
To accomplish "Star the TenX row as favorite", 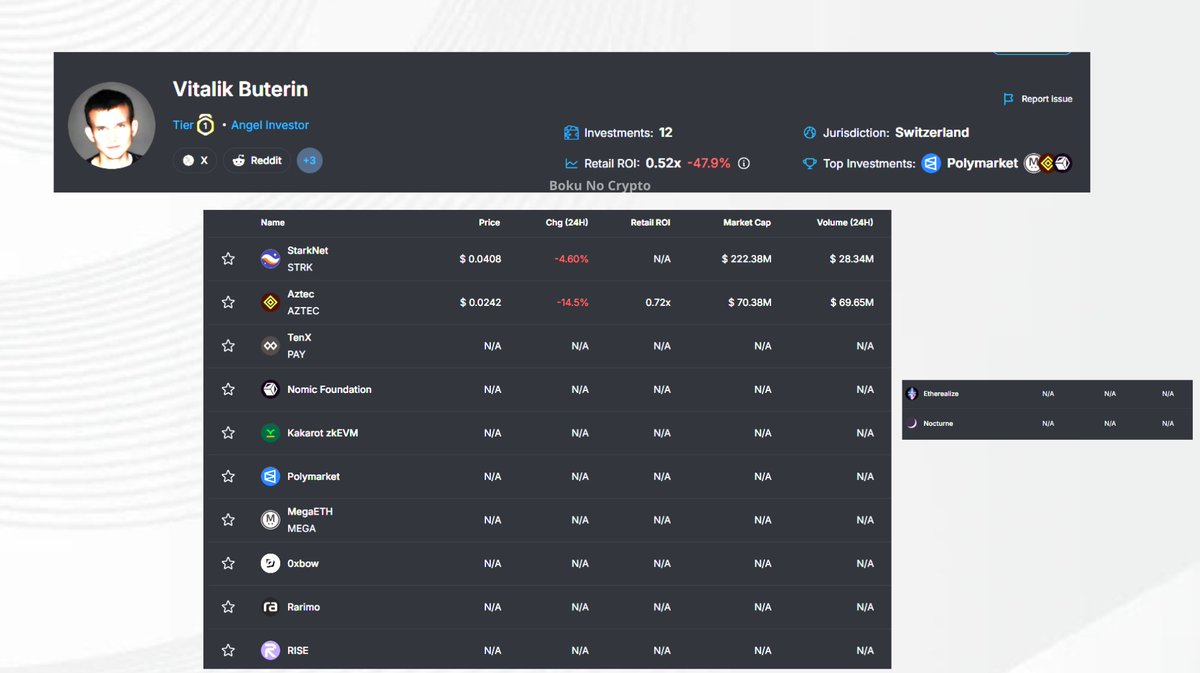I will (x=228, y=346).
